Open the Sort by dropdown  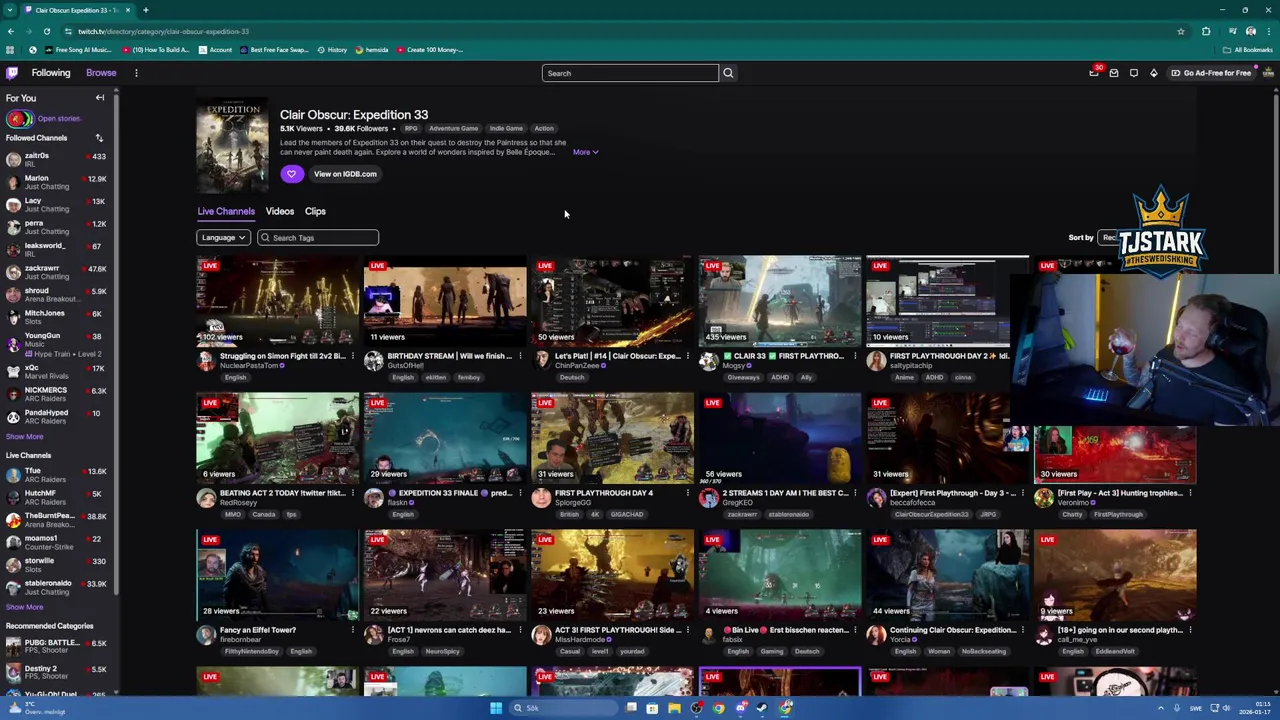[x=1108, y=238]
